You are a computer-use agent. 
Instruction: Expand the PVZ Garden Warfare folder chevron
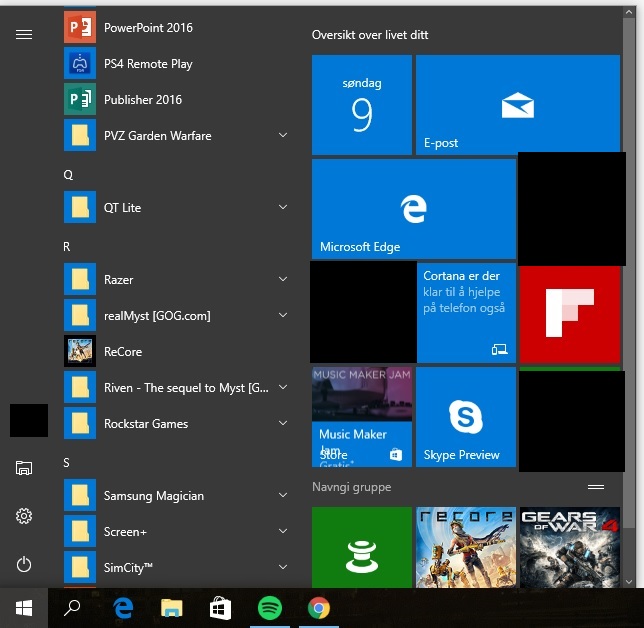[x=283, y=135]
